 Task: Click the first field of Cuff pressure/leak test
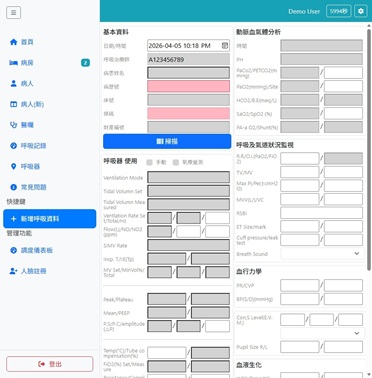pyautogui.click(x=300, y=240)
